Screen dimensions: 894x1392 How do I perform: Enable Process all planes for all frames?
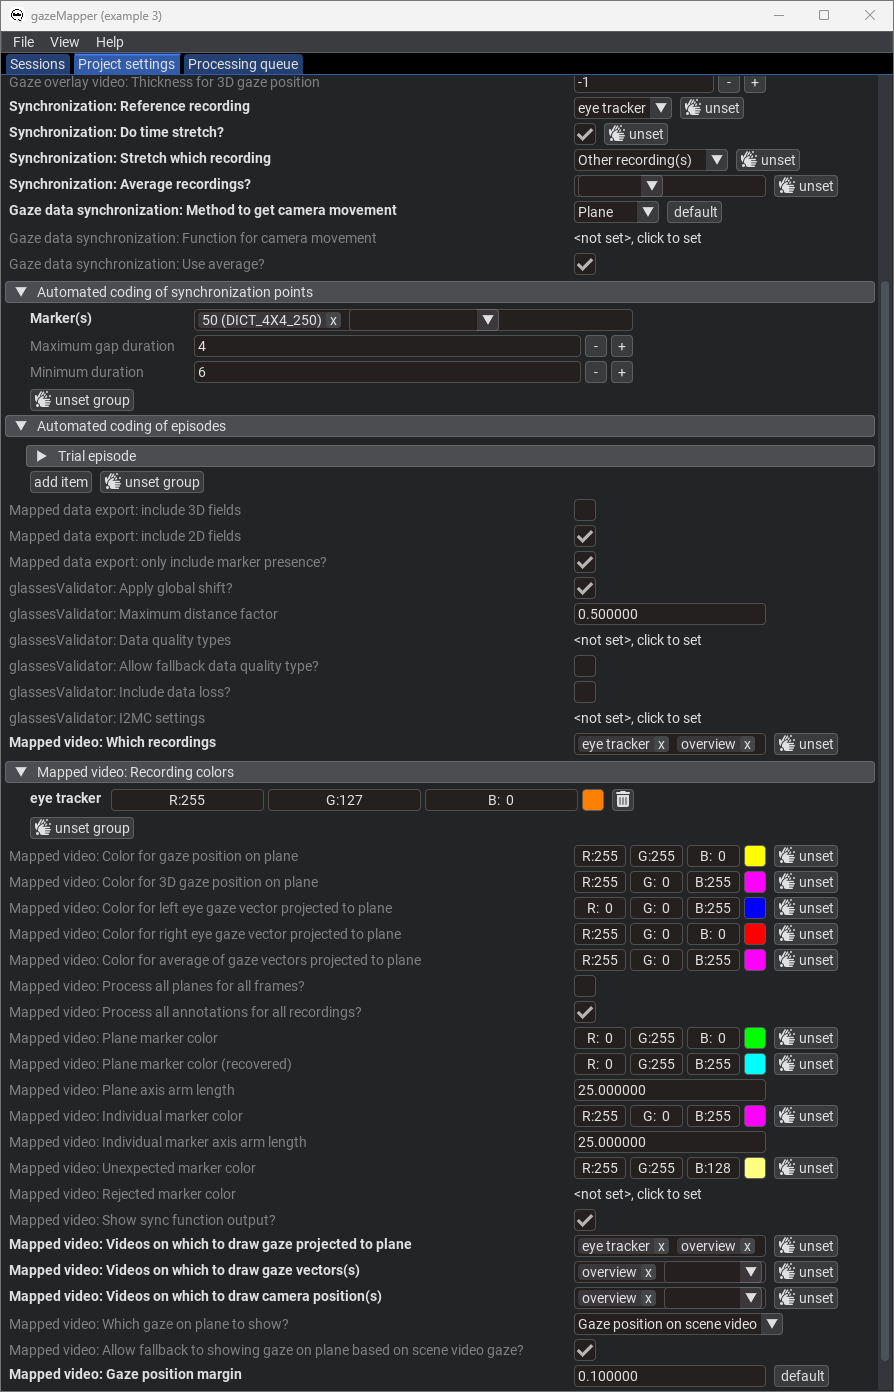585,986
